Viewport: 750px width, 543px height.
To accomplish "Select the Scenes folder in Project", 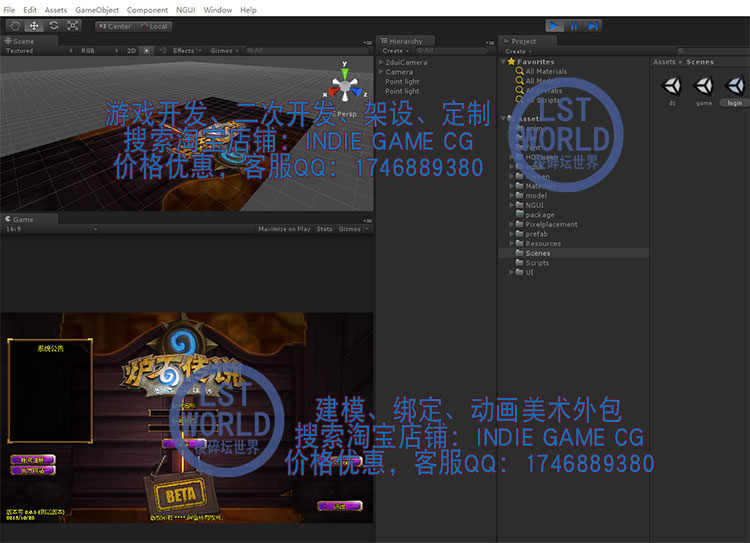I will pos(574,253).
